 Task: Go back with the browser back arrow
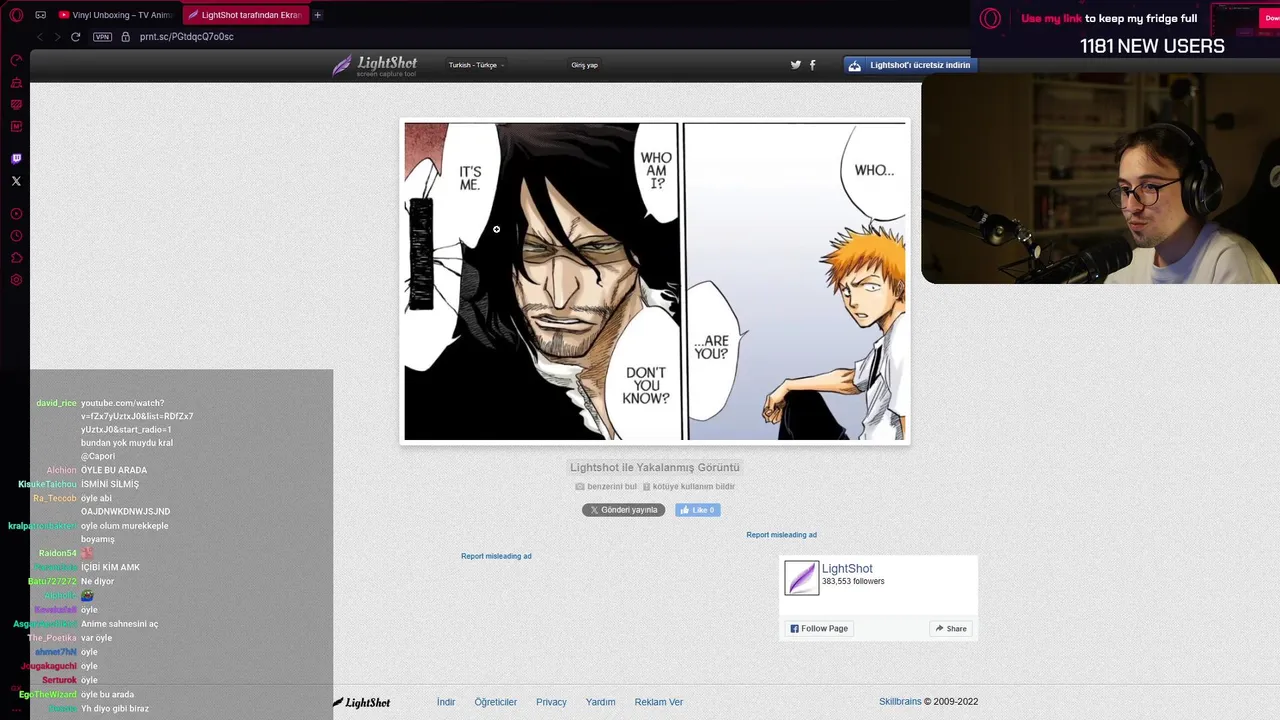click(40, 37)
